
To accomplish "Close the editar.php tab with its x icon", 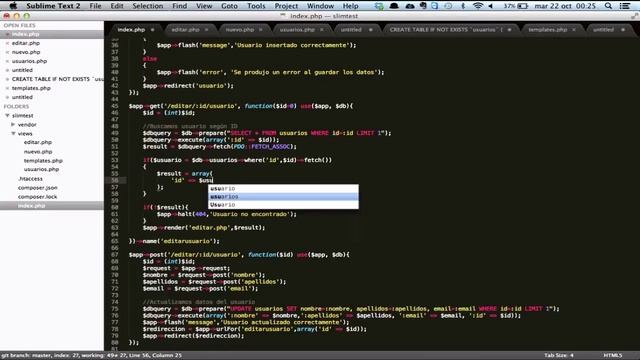I will coord(207,29).
